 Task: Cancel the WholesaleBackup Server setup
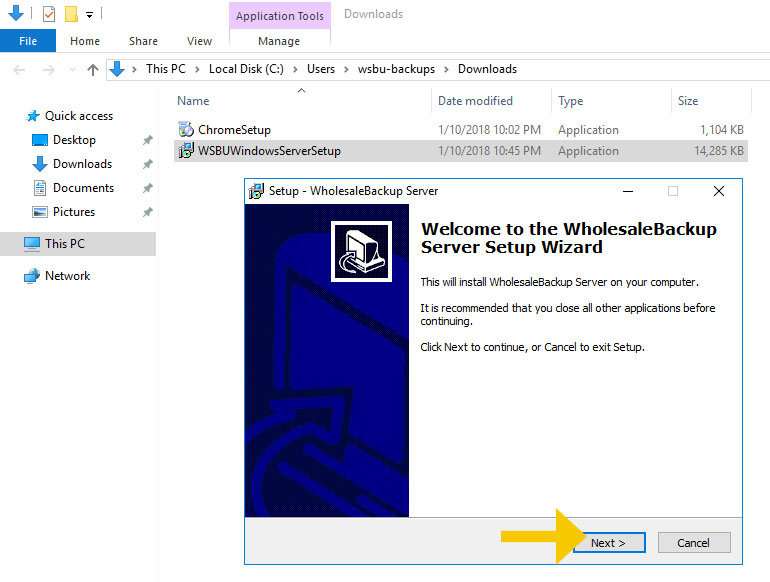tap(693, 543)
